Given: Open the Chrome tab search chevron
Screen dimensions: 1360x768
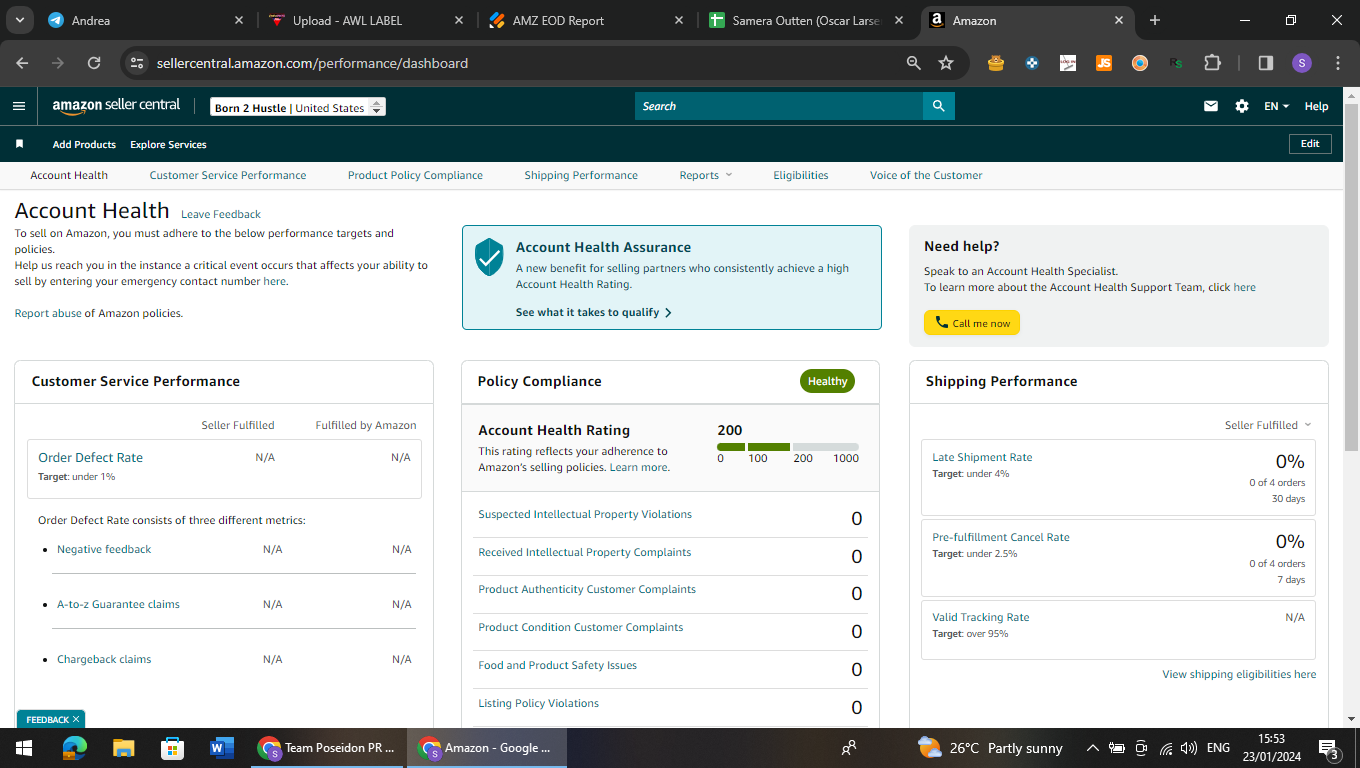Looking at the screenshot, I should 20,20.
